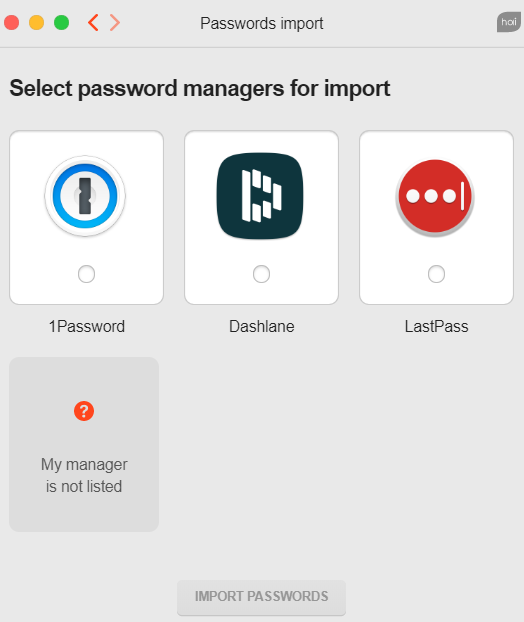Click the 1Password keyhole logo
524x622 pixels.
[85, 196]
